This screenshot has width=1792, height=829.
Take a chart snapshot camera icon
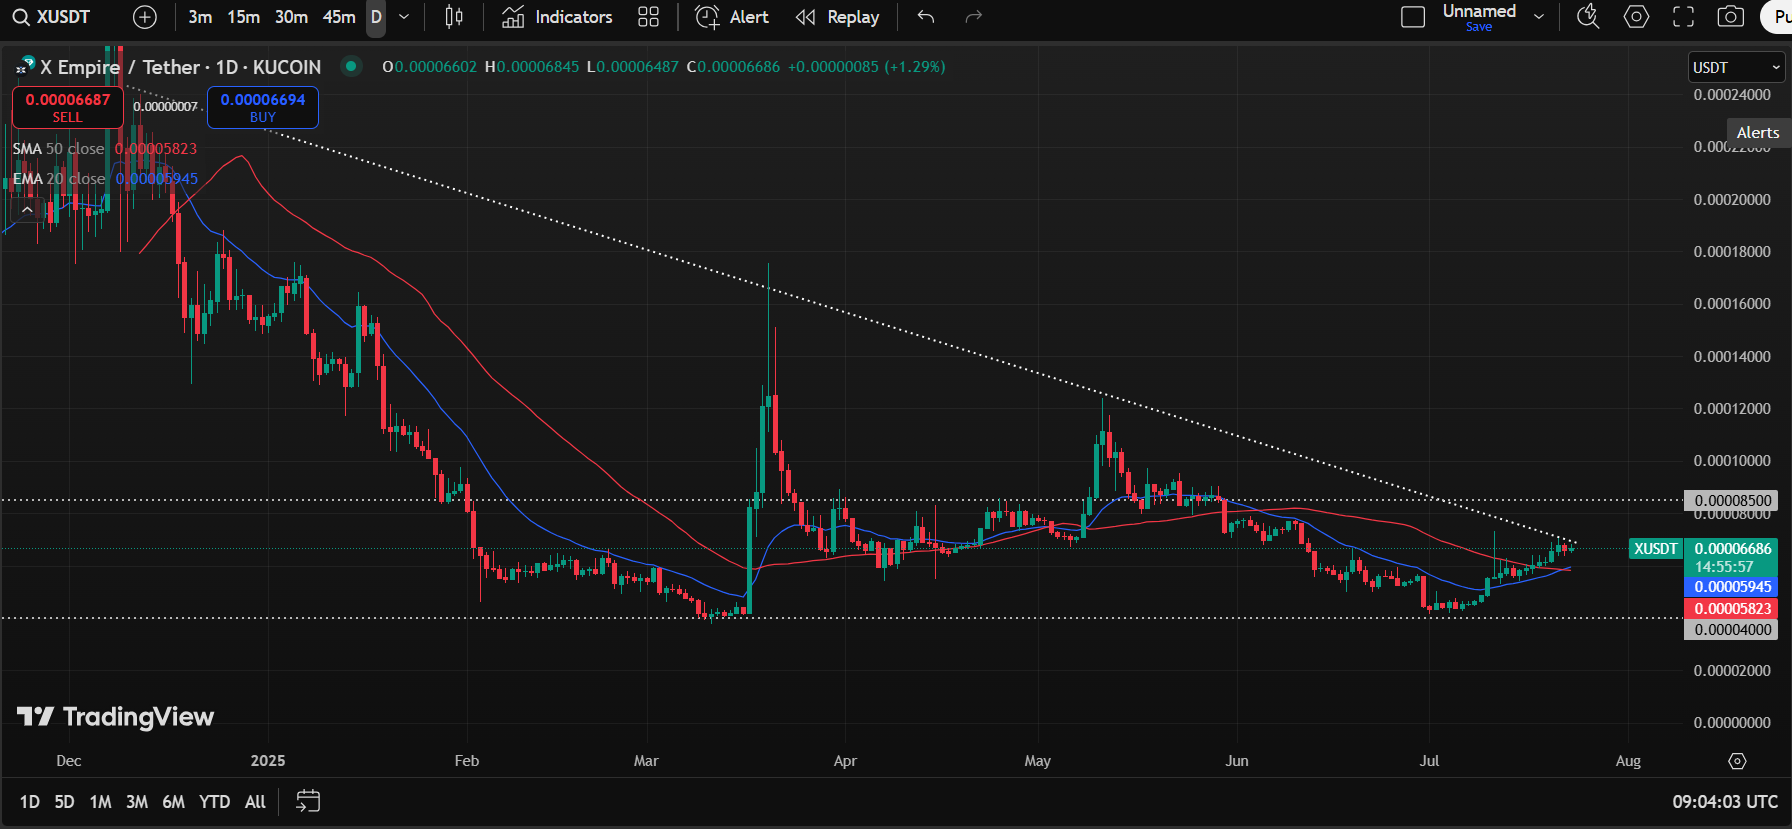click(x=1731, y=17)
